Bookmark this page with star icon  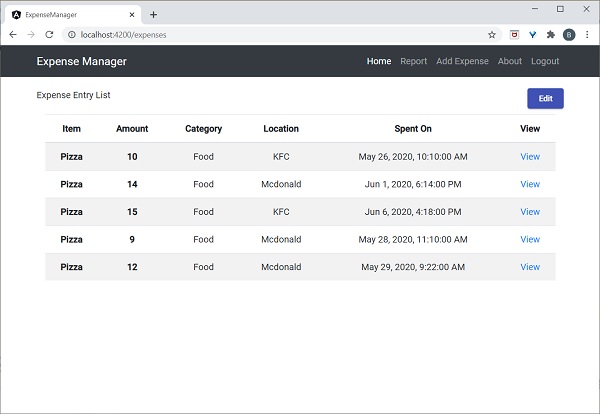click(492, 34)
